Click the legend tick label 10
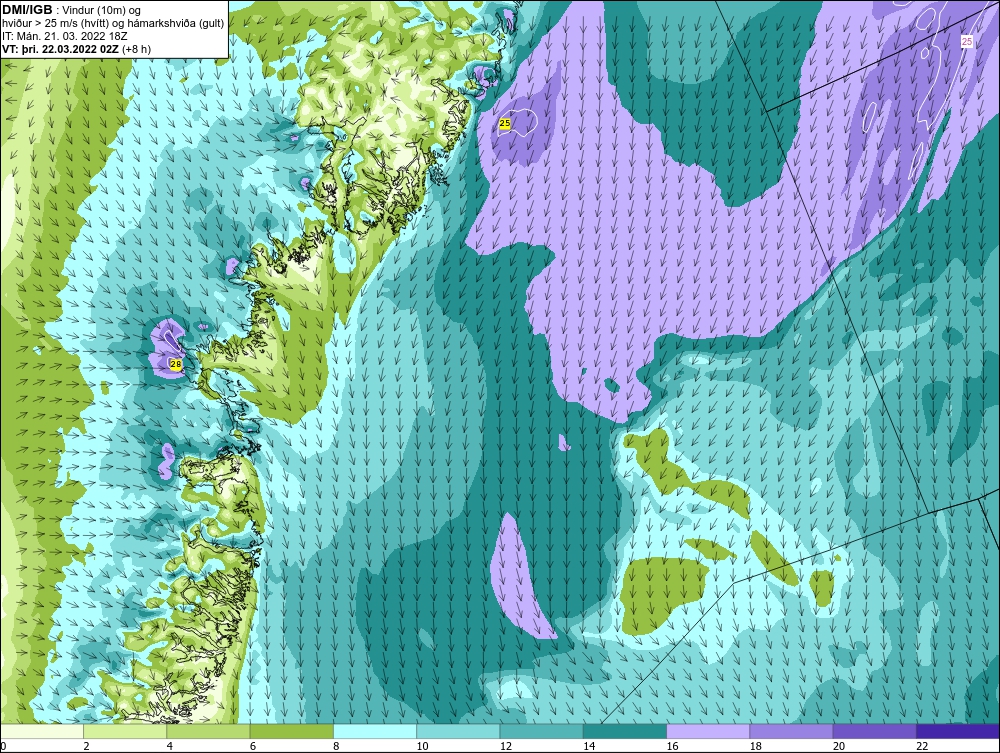 [x=422, y=746]
